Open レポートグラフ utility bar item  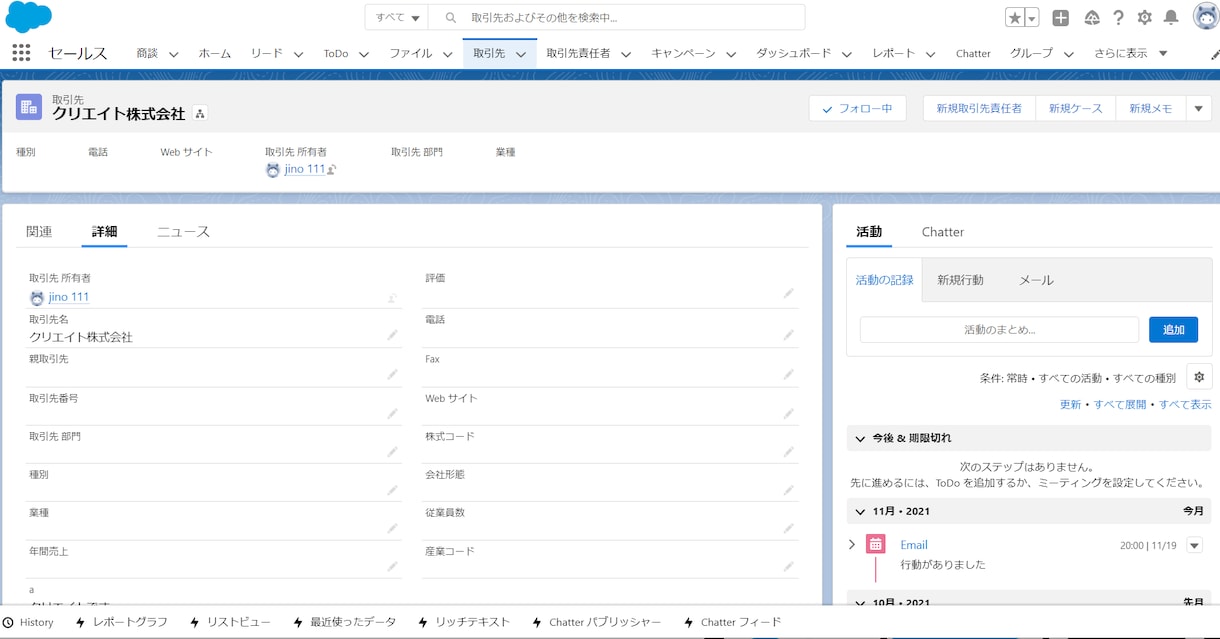121,622
